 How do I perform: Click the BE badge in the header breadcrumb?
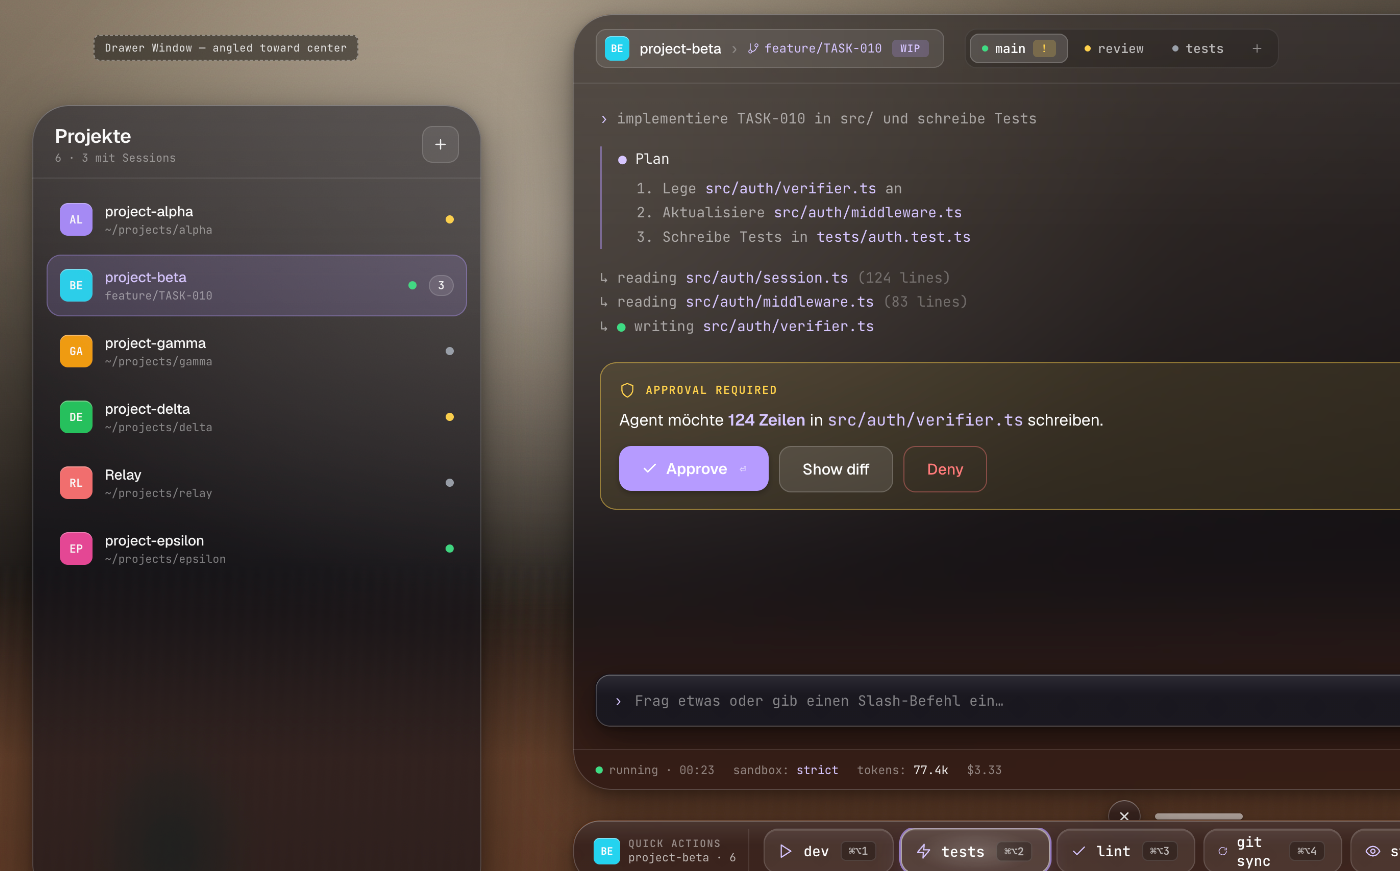coord(617,48)
